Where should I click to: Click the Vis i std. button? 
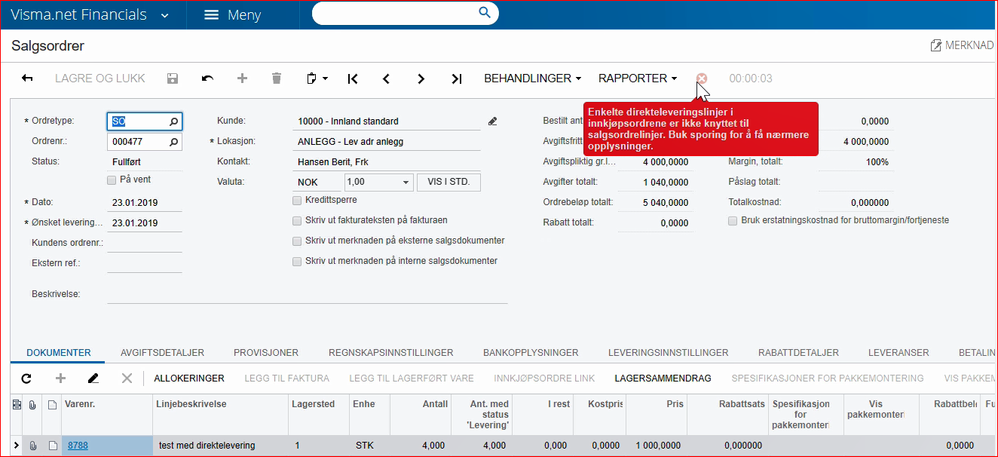(448, 182)
